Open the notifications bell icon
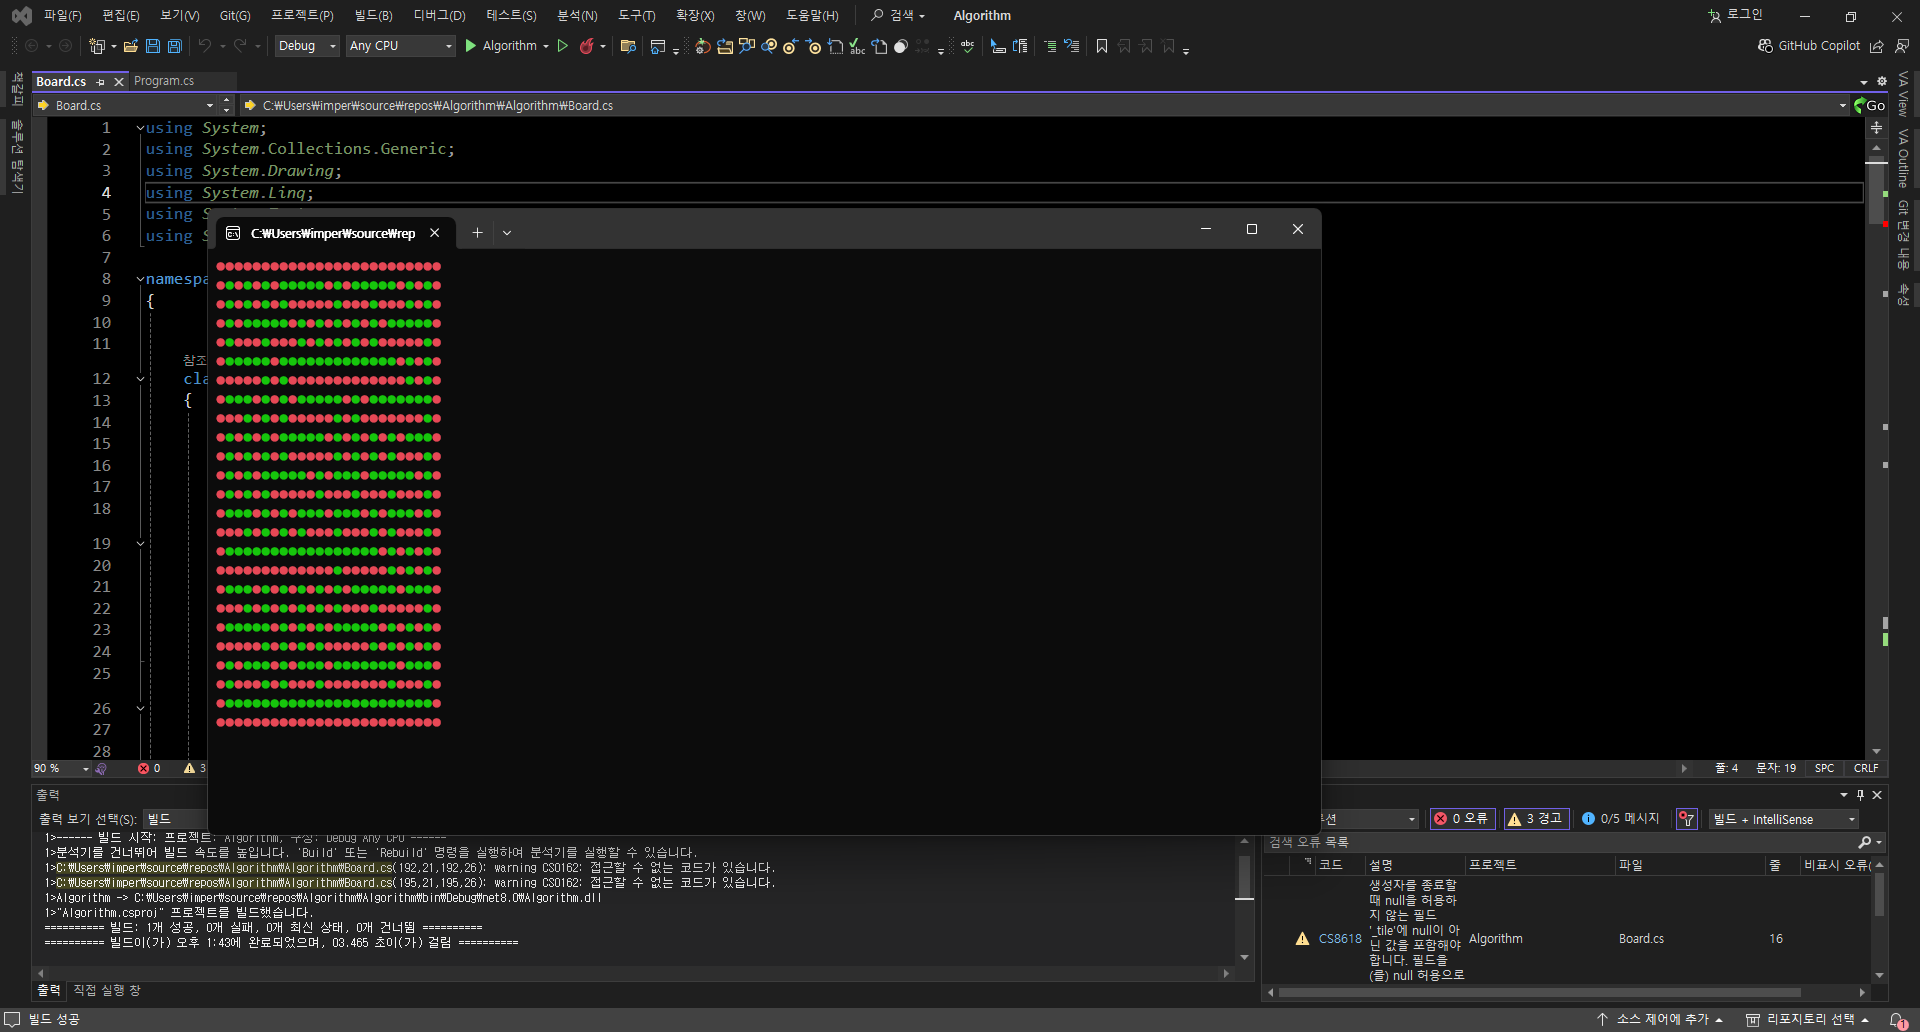 (x=1897, y=1020)
